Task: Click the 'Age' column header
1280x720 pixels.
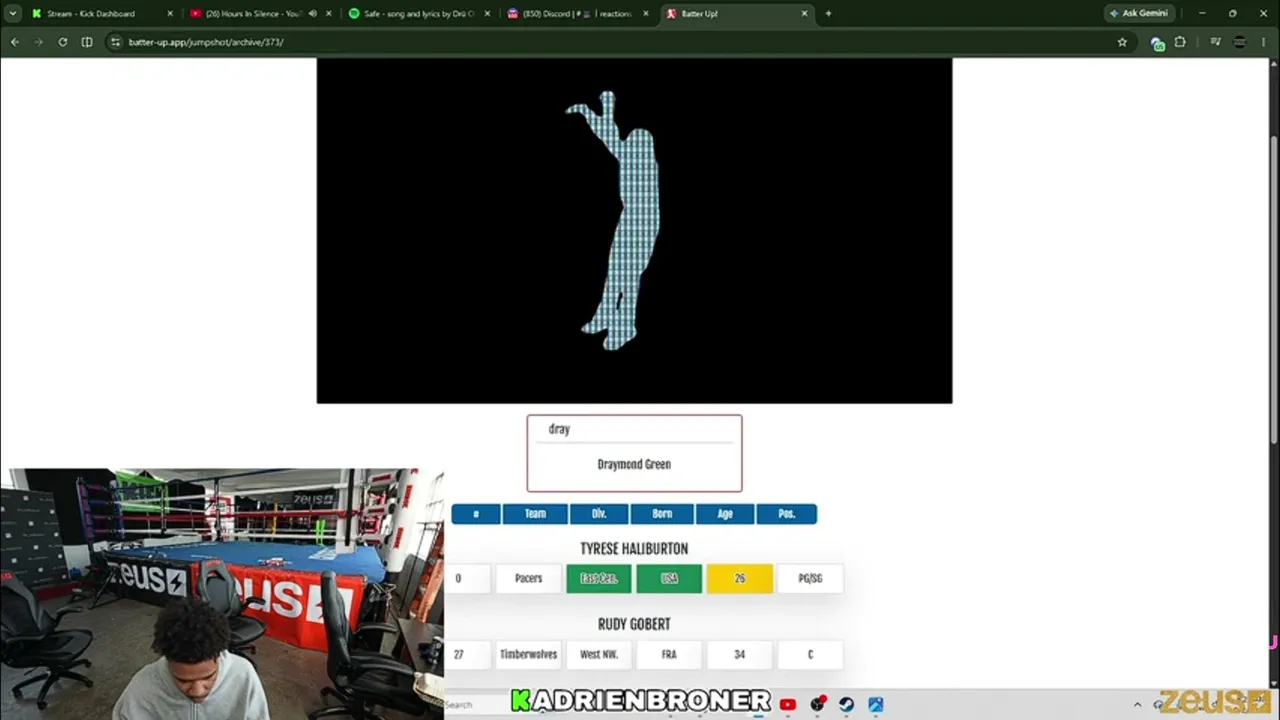Action: click(725, 514)
